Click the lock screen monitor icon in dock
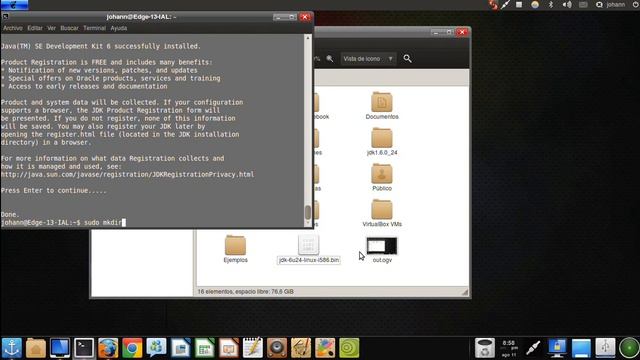Image resolution: width=640 pixels, height=360 pixels. pos(557,348)
